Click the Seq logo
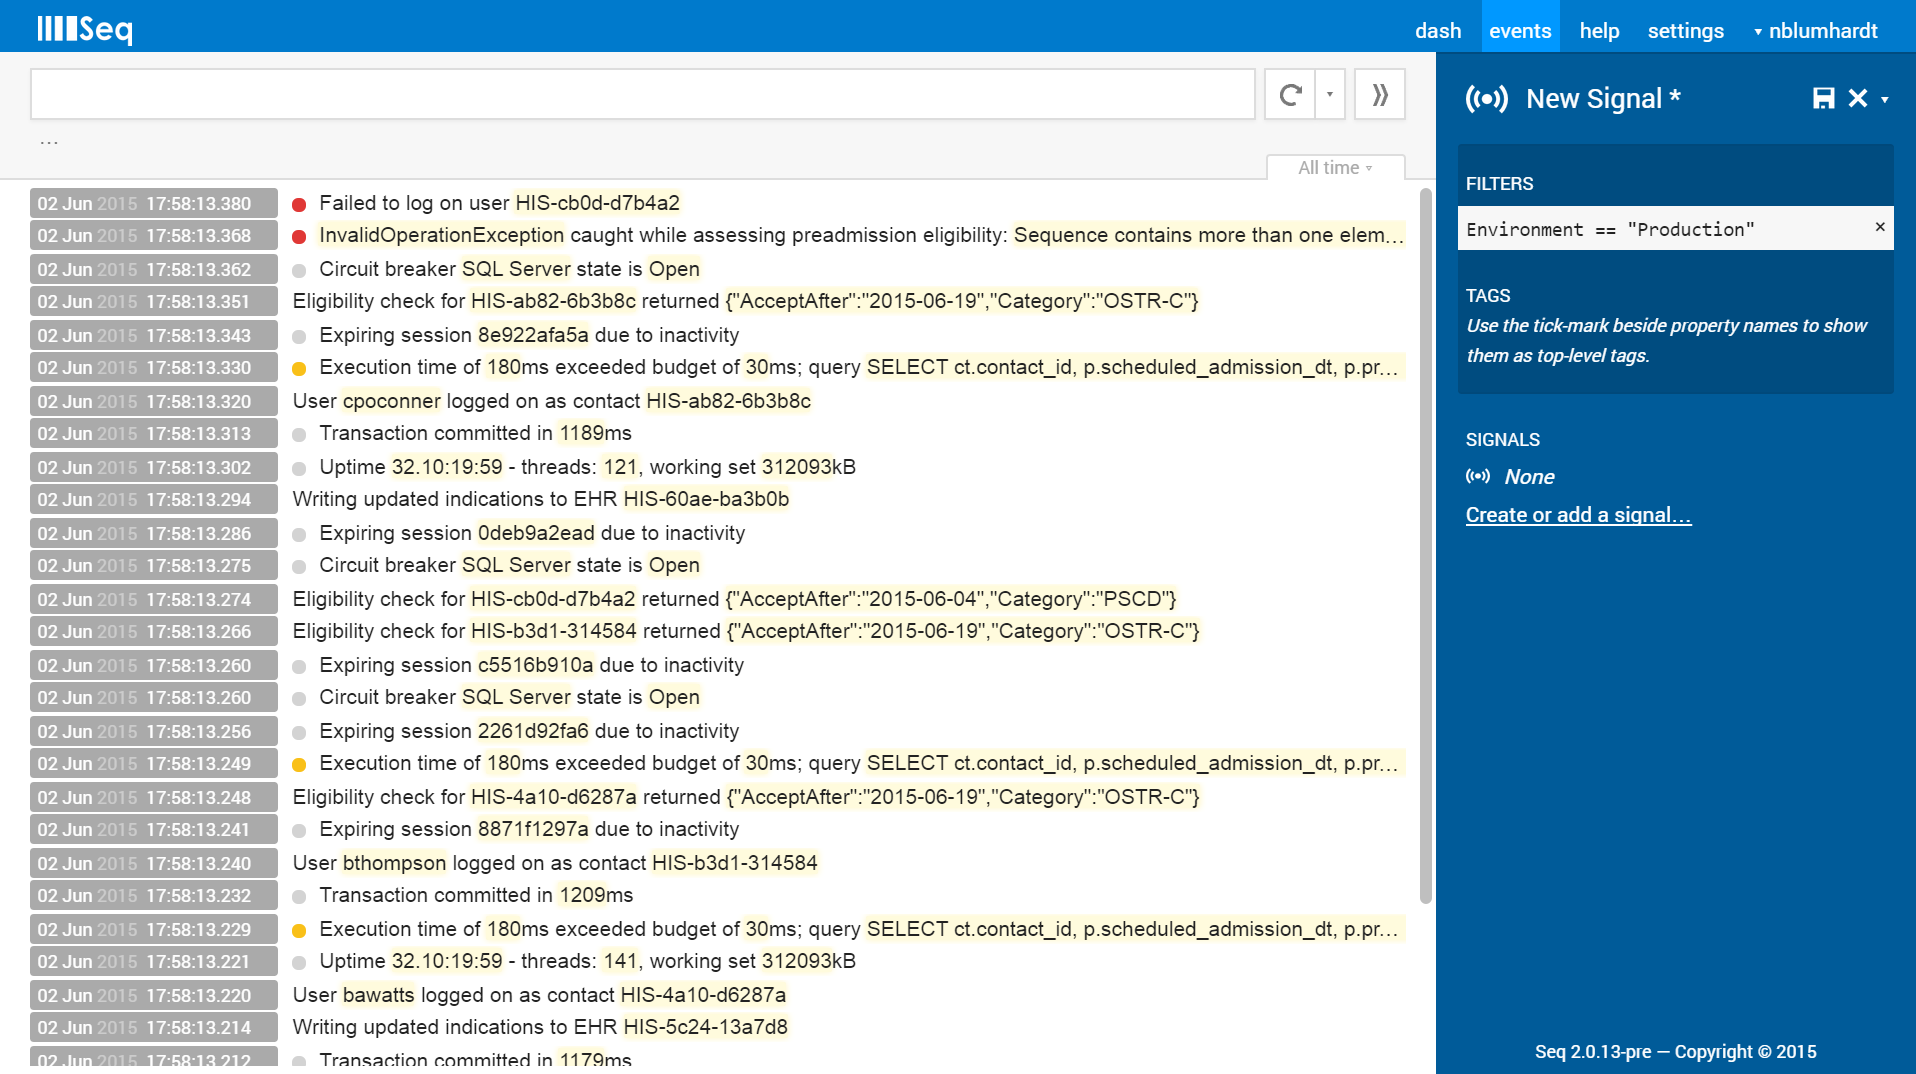Viewport: 1916px width, 1074px height. pos(85,29)
